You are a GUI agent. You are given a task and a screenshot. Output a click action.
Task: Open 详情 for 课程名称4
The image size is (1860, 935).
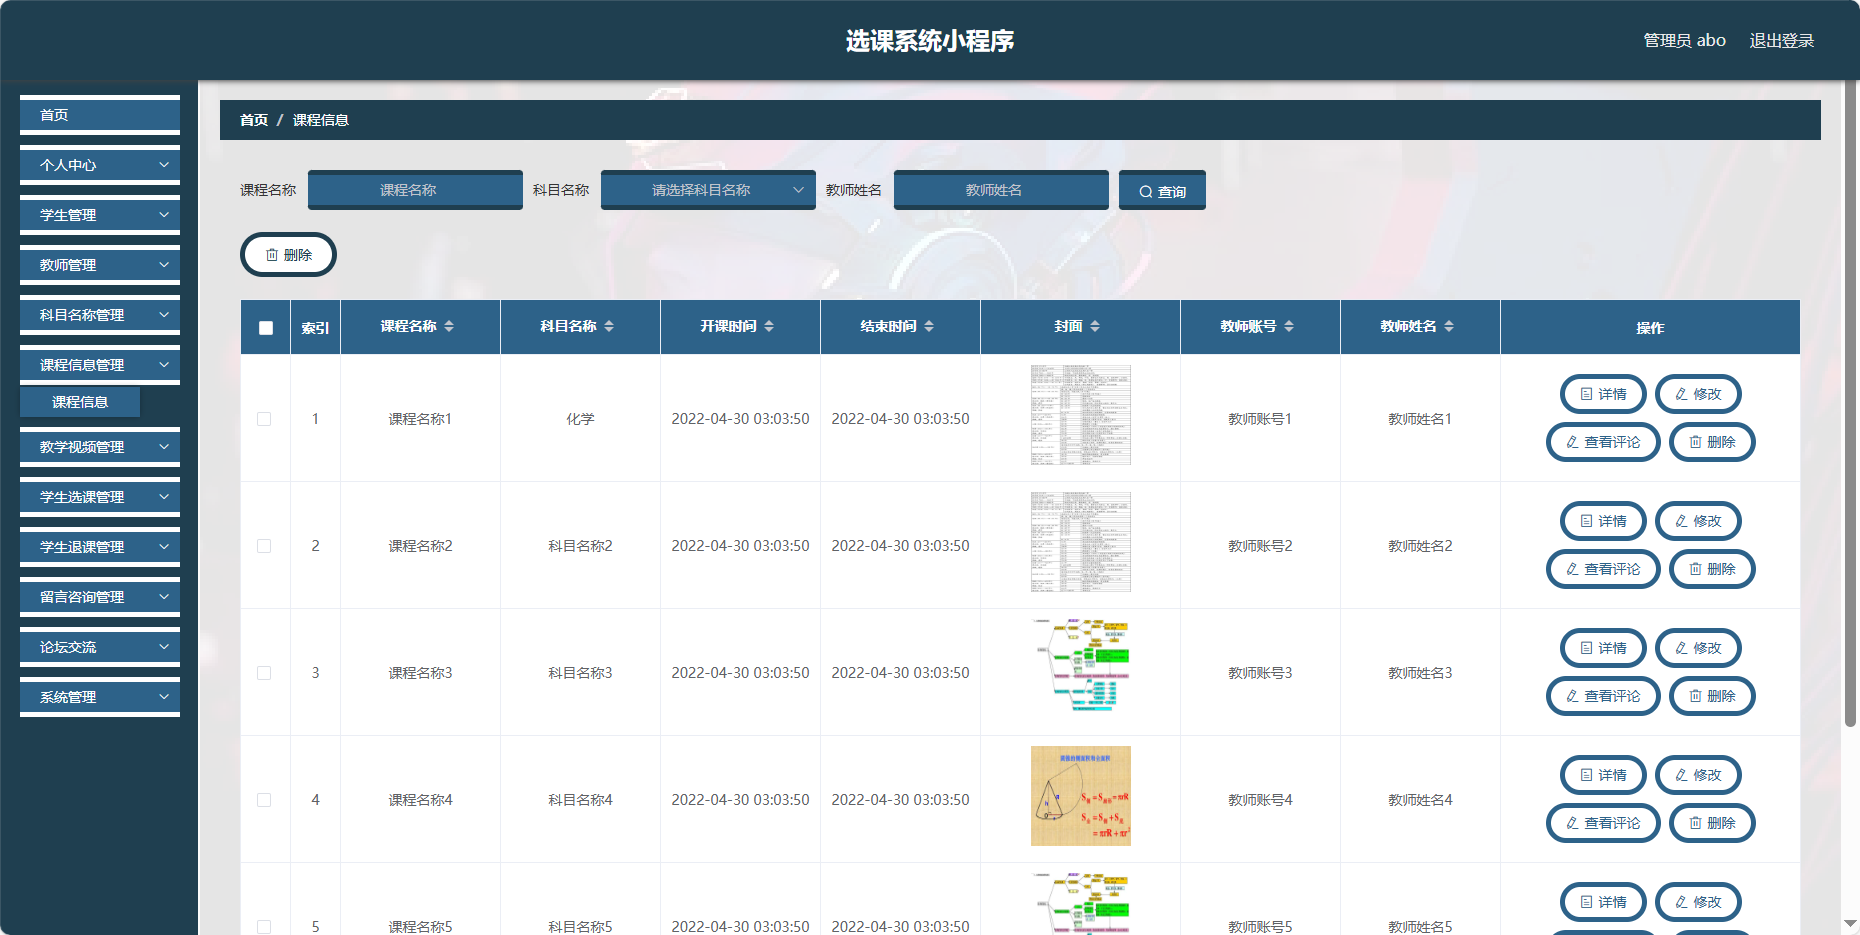tap(1603, 775)
